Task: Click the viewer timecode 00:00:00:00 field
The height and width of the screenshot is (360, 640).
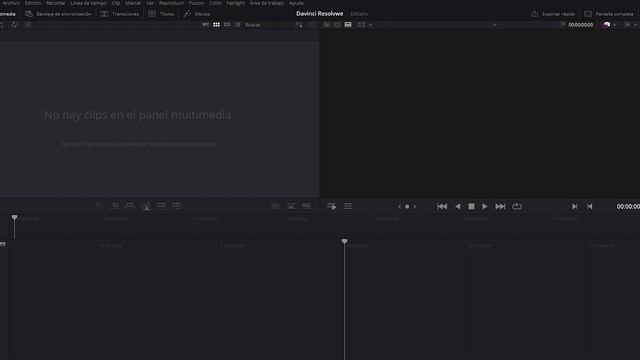Action: tap(580, 25)
